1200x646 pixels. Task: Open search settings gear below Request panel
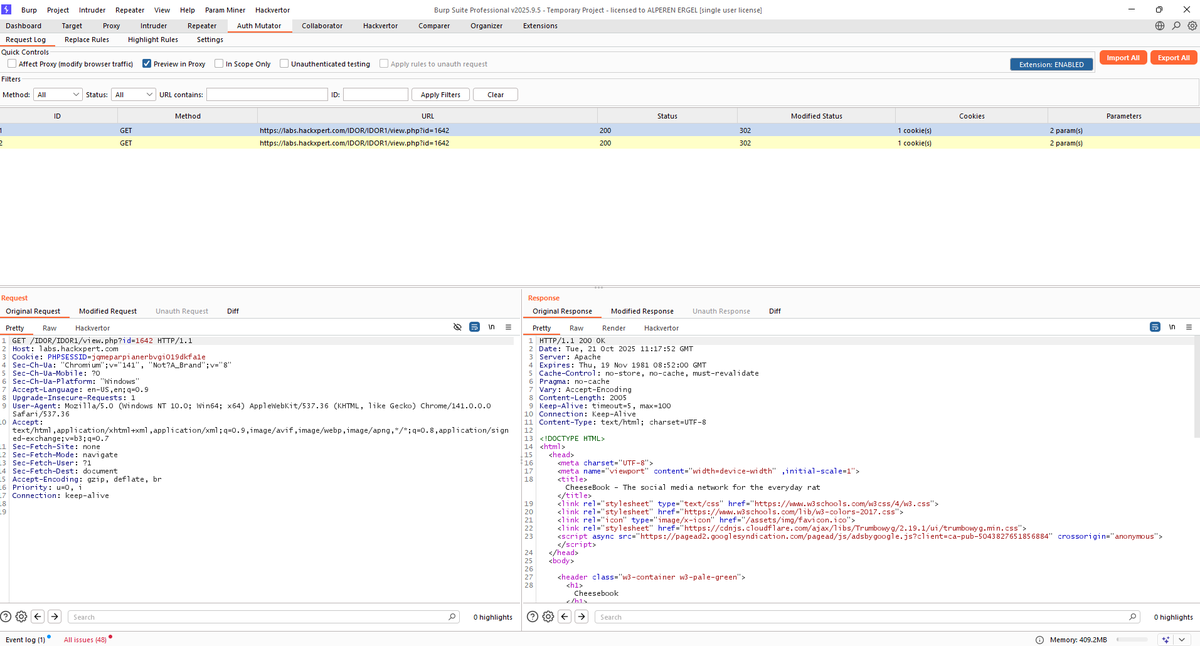coord(21,617)
